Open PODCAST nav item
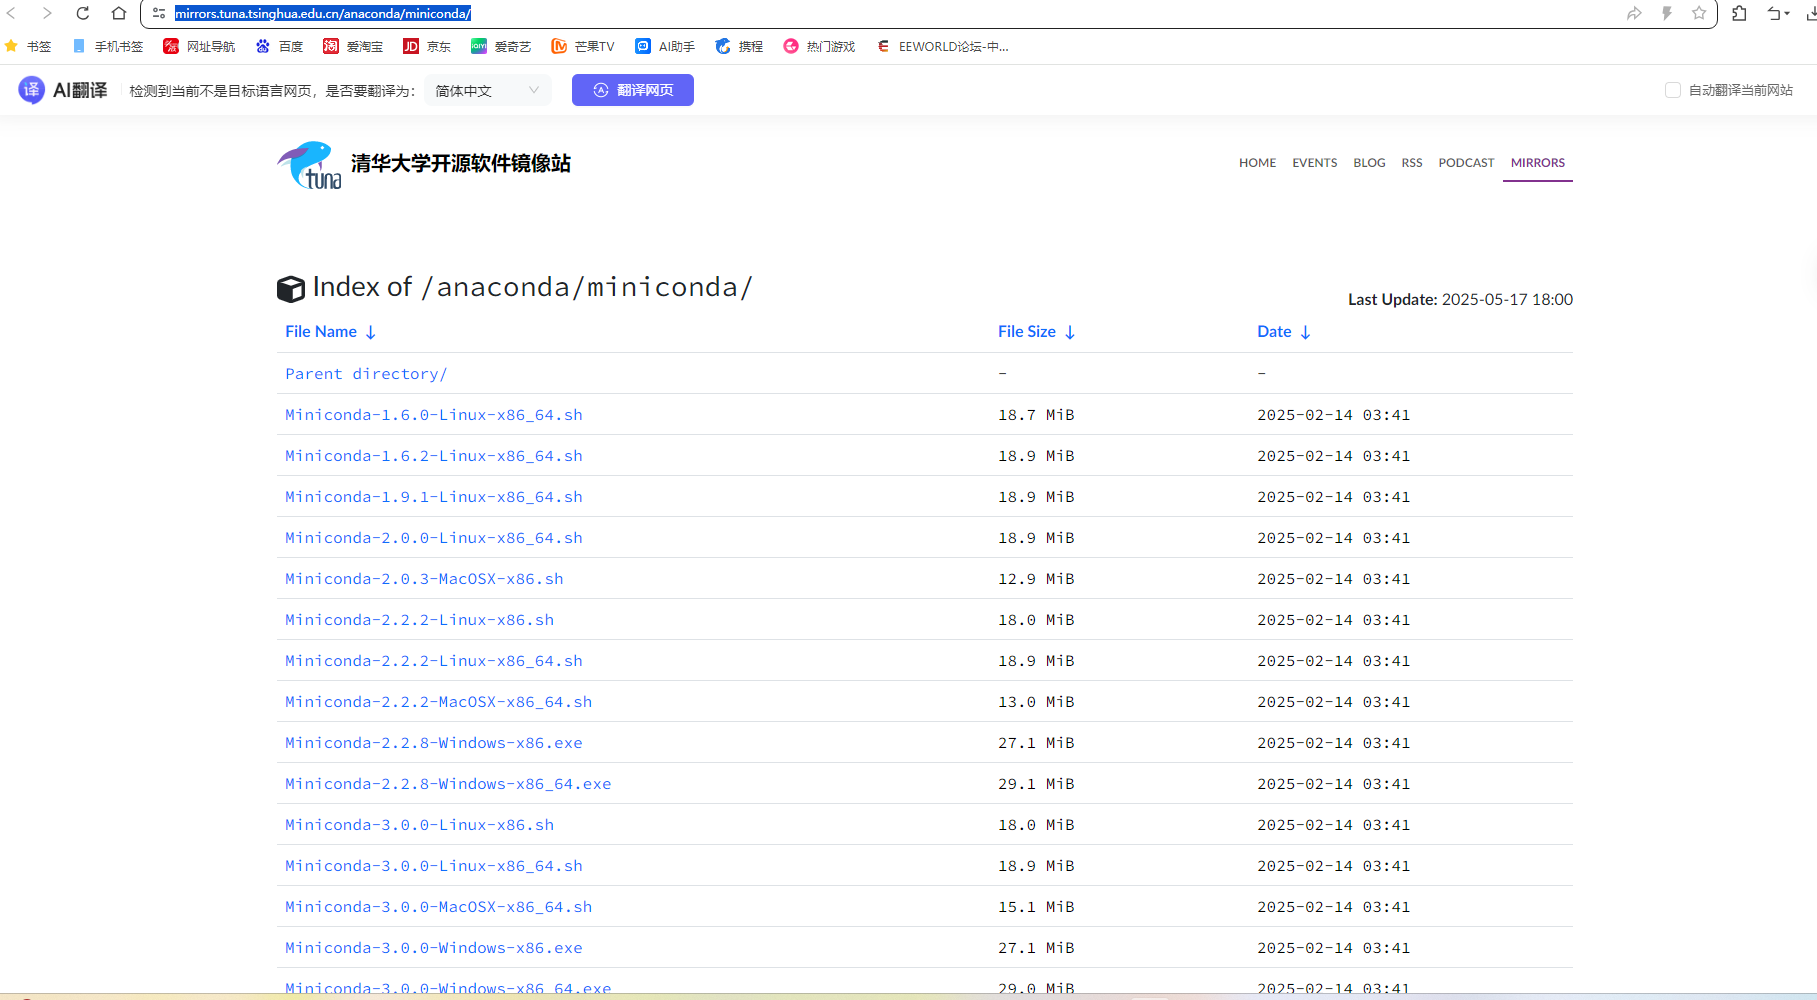The width and height of the screenshot is (1817, 1000). tap(1466, 163)
